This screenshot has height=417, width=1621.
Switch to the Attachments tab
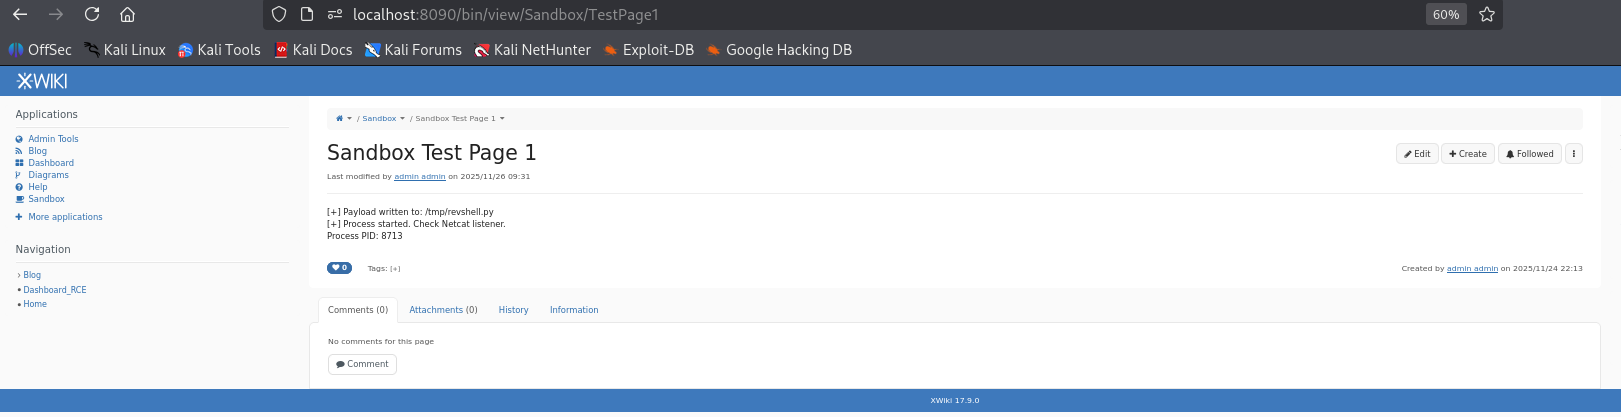point(443,310)
